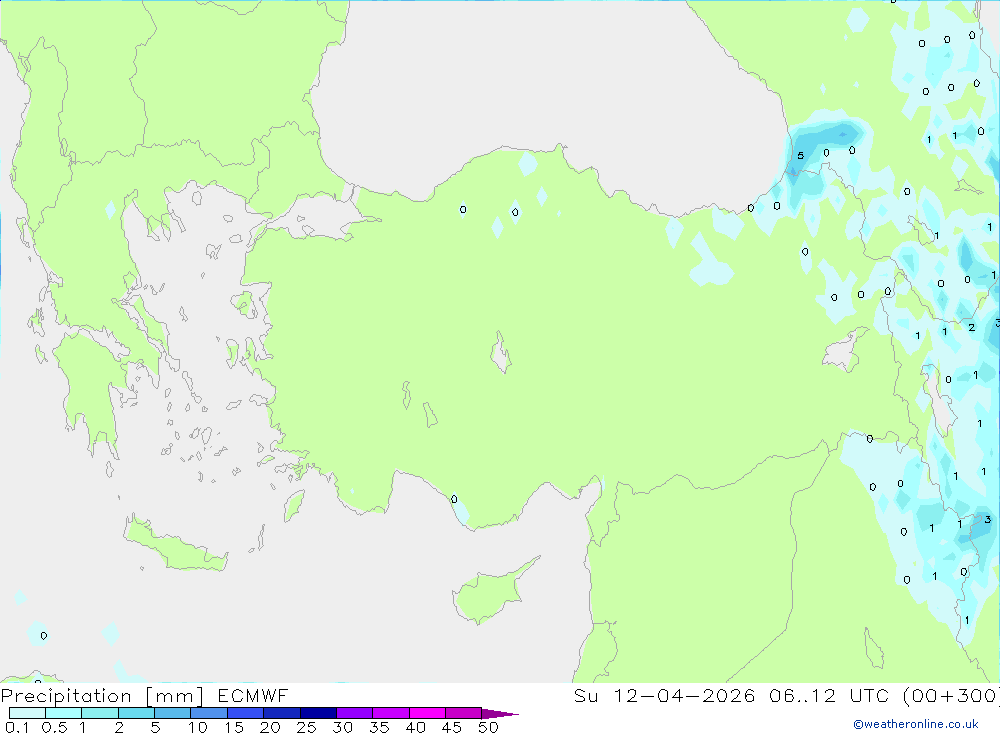Click the arrow tip ending the legend scale
The width and height of the screenshot is (1000, 733).
click(501, 714)
